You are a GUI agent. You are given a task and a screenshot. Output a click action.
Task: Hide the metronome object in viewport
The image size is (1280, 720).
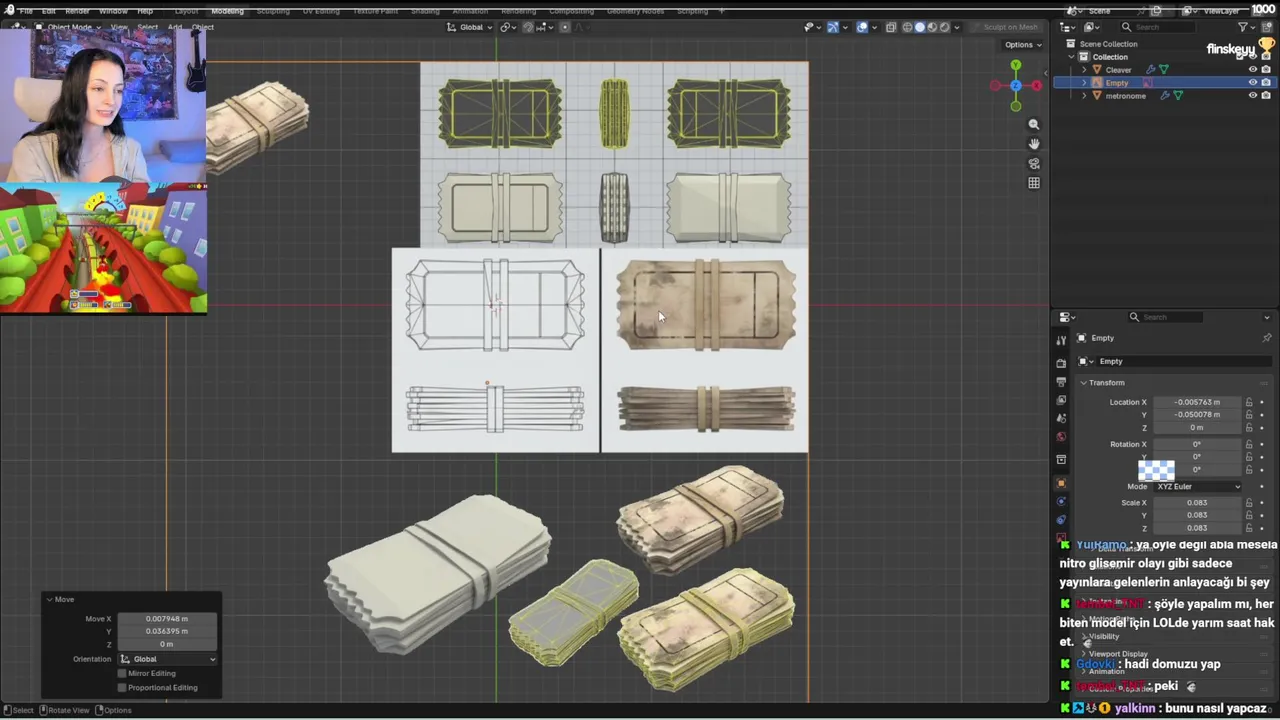tap(1252, 96)
